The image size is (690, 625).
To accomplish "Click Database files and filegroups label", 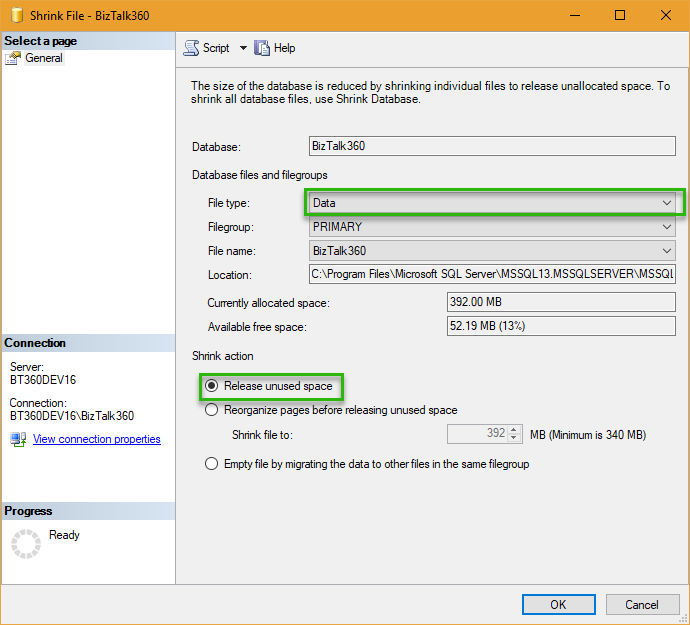I will (260, 175).
